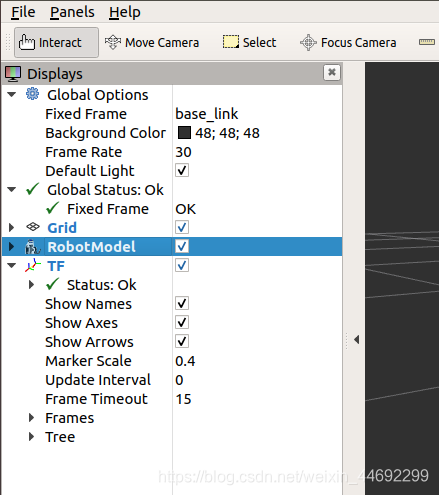Viewport: 439px width, 495px height.
Task: Click the Global Status: Ok label
Action: pyautogui.click(x=105, y=190)
